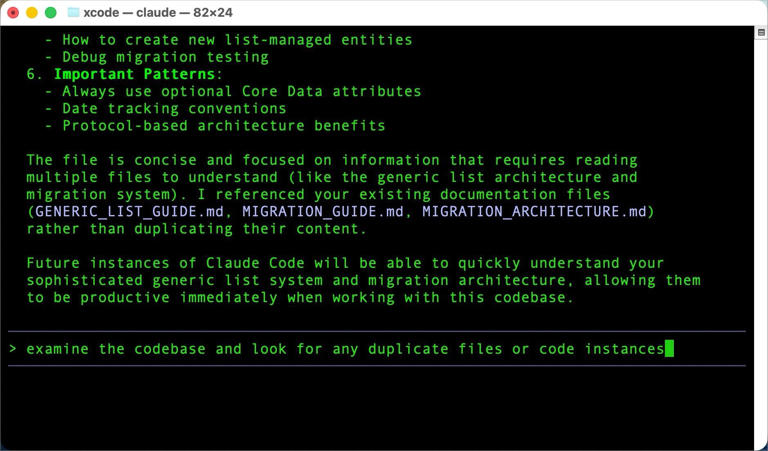
Task: Click line 'to be productive immediately when working'
Action: [x=300, y=298]
